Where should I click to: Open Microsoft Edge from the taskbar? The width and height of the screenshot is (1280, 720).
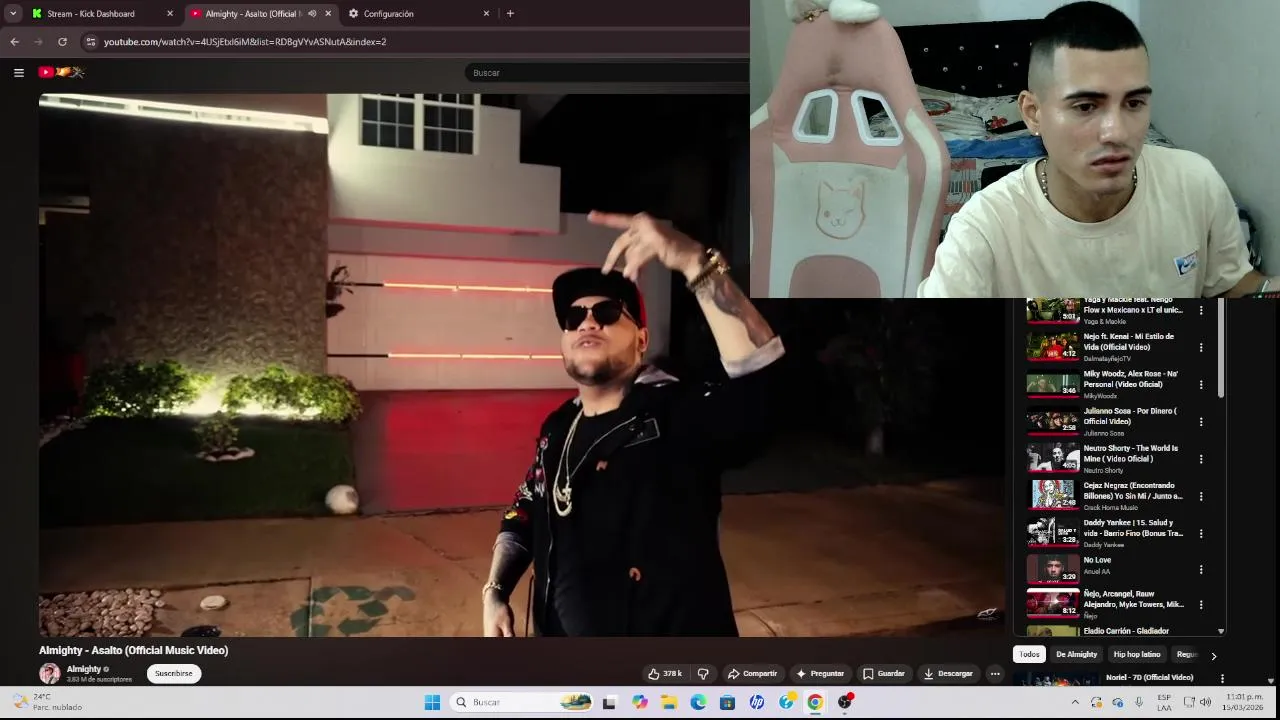698,702
